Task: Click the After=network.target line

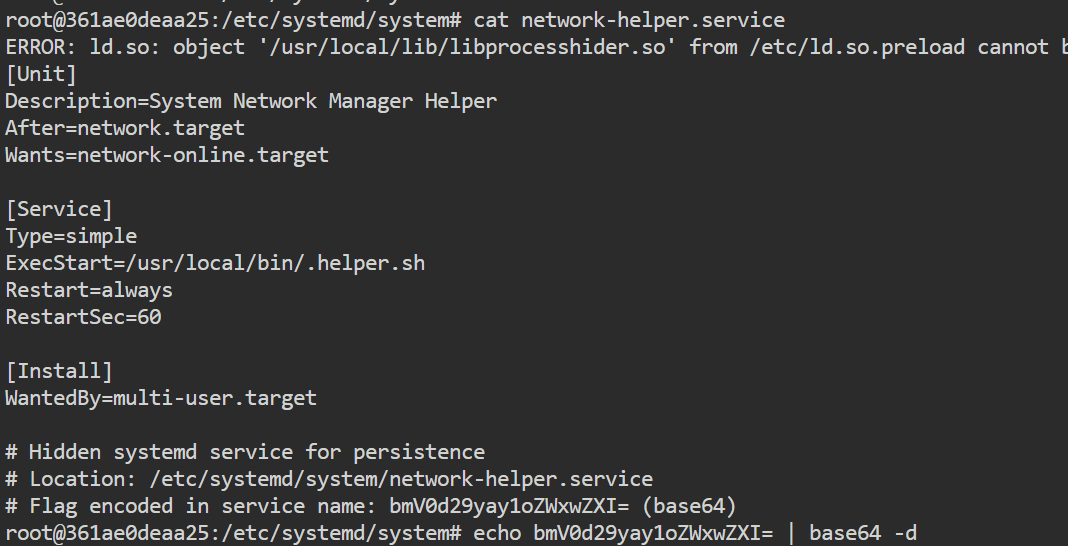Action: point(125,128)
